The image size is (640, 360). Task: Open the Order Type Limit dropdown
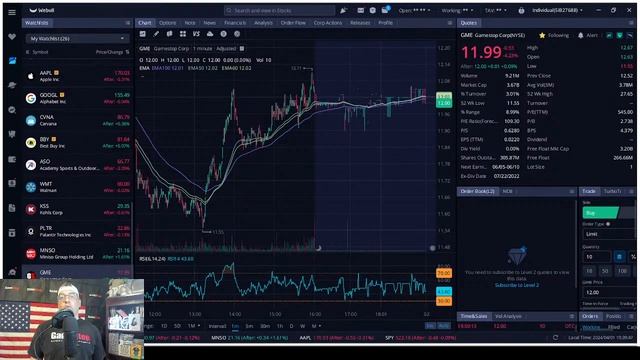tap(609, 234)
